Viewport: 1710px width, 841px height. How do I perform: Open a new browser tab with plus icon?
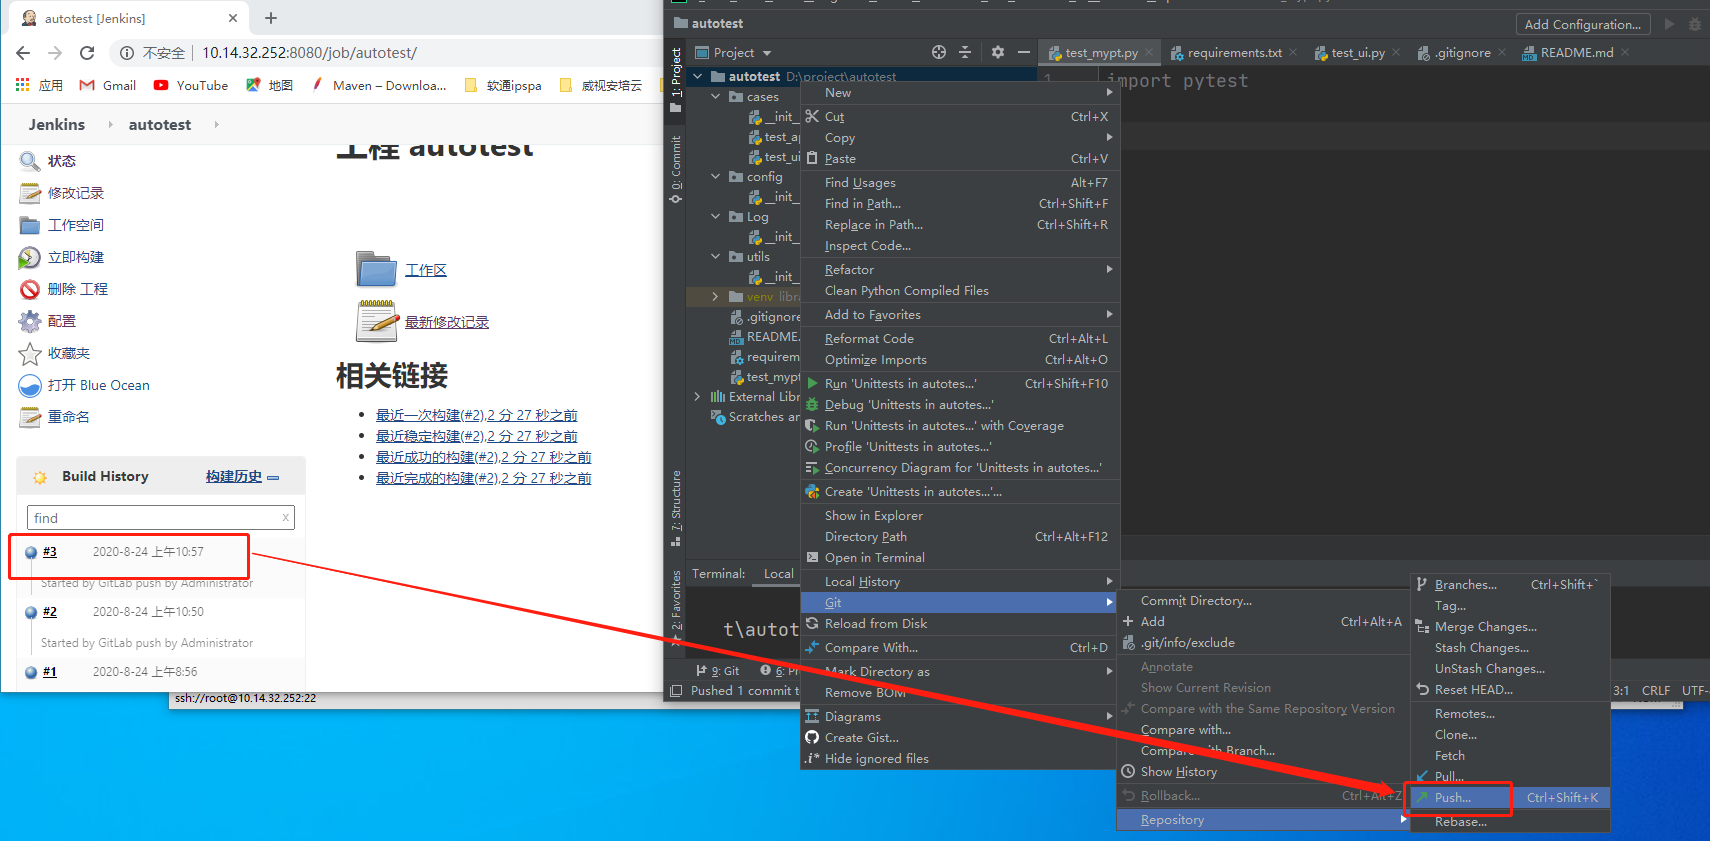pyautogui.click(x=271, y=18)
